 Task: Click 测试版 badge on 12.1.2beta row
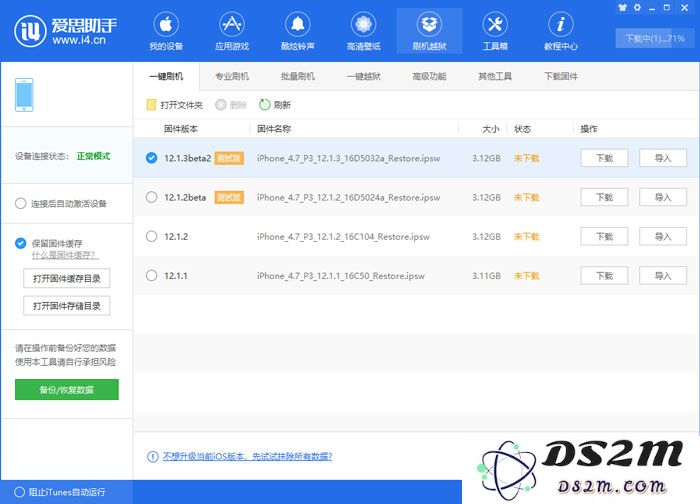(x=229, y=197)
